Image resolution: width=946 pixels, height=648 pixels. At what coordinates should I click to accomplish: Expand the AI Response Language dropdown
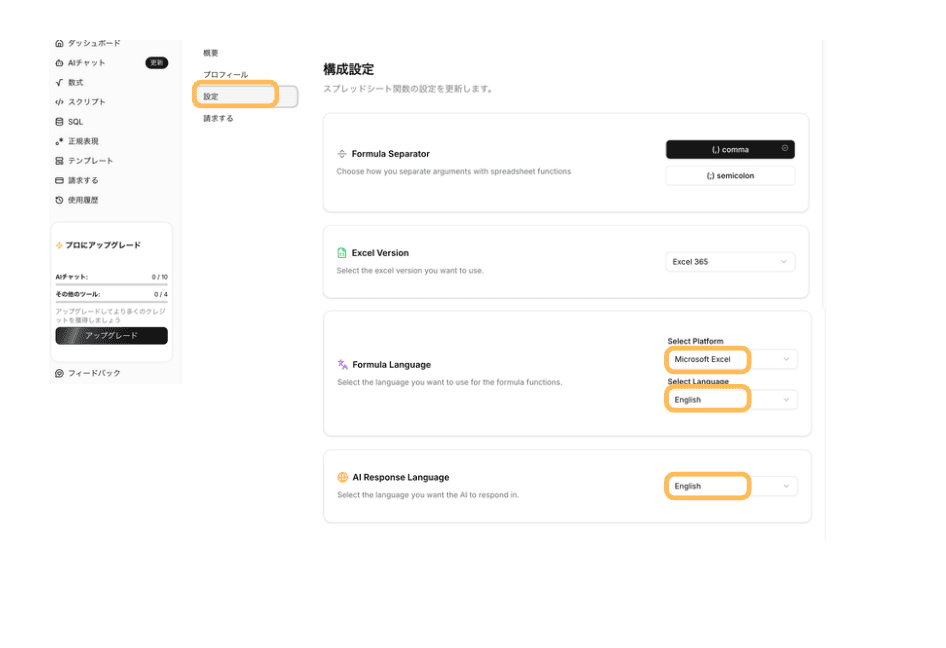coord(732,486)
